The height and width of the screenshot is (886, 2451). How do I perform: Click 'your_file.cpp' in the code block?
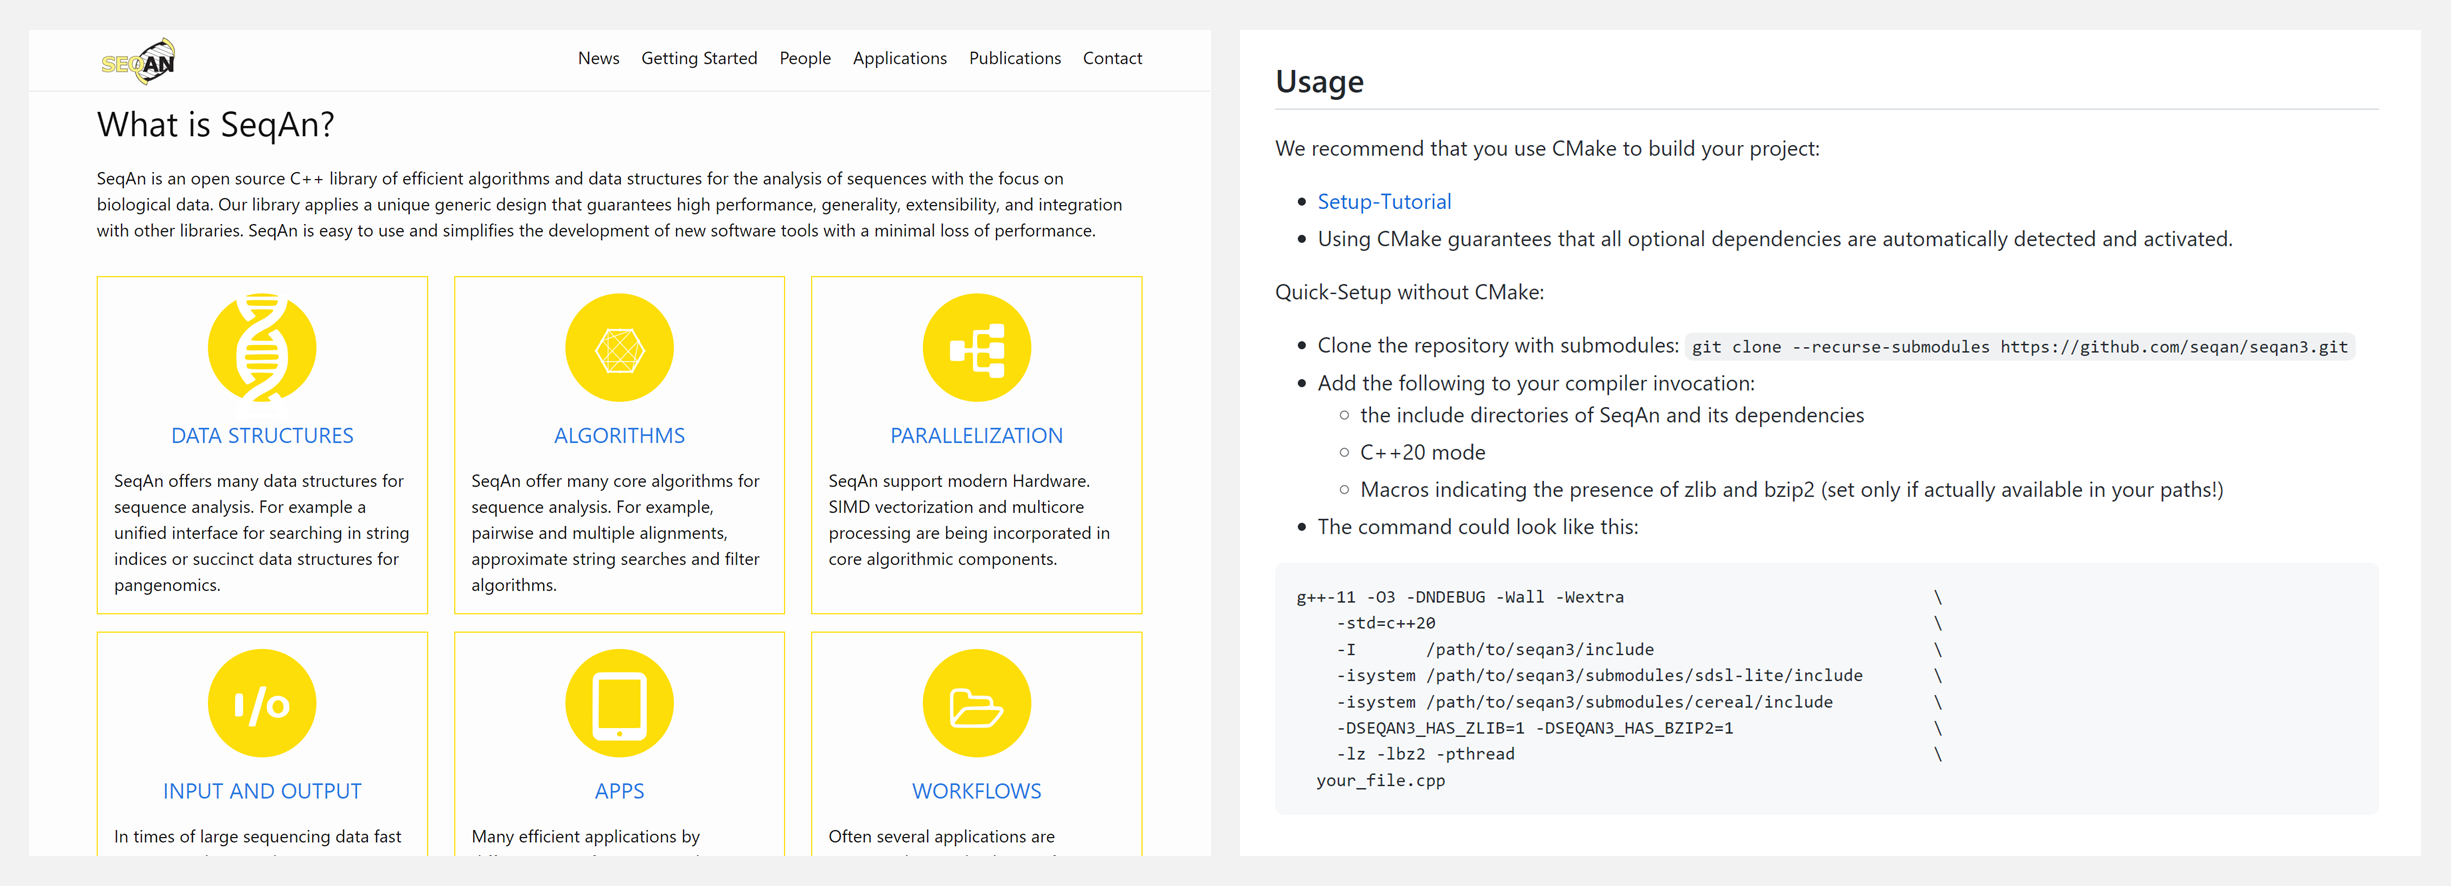pos(1380,780)
